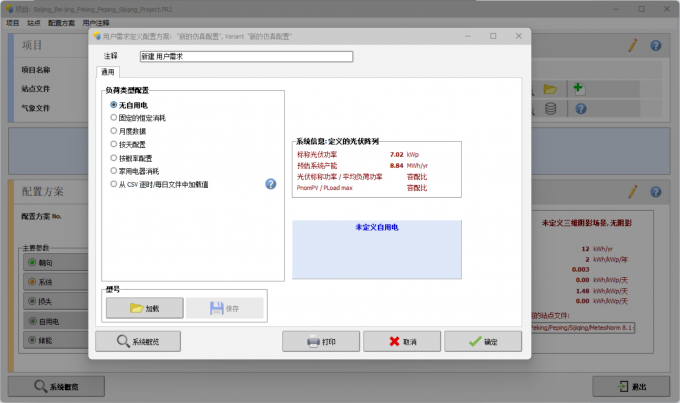Screen dimensions: 680x403
Task: Click help icon in 配置方案 panel header
Action: tap(656, 191)
